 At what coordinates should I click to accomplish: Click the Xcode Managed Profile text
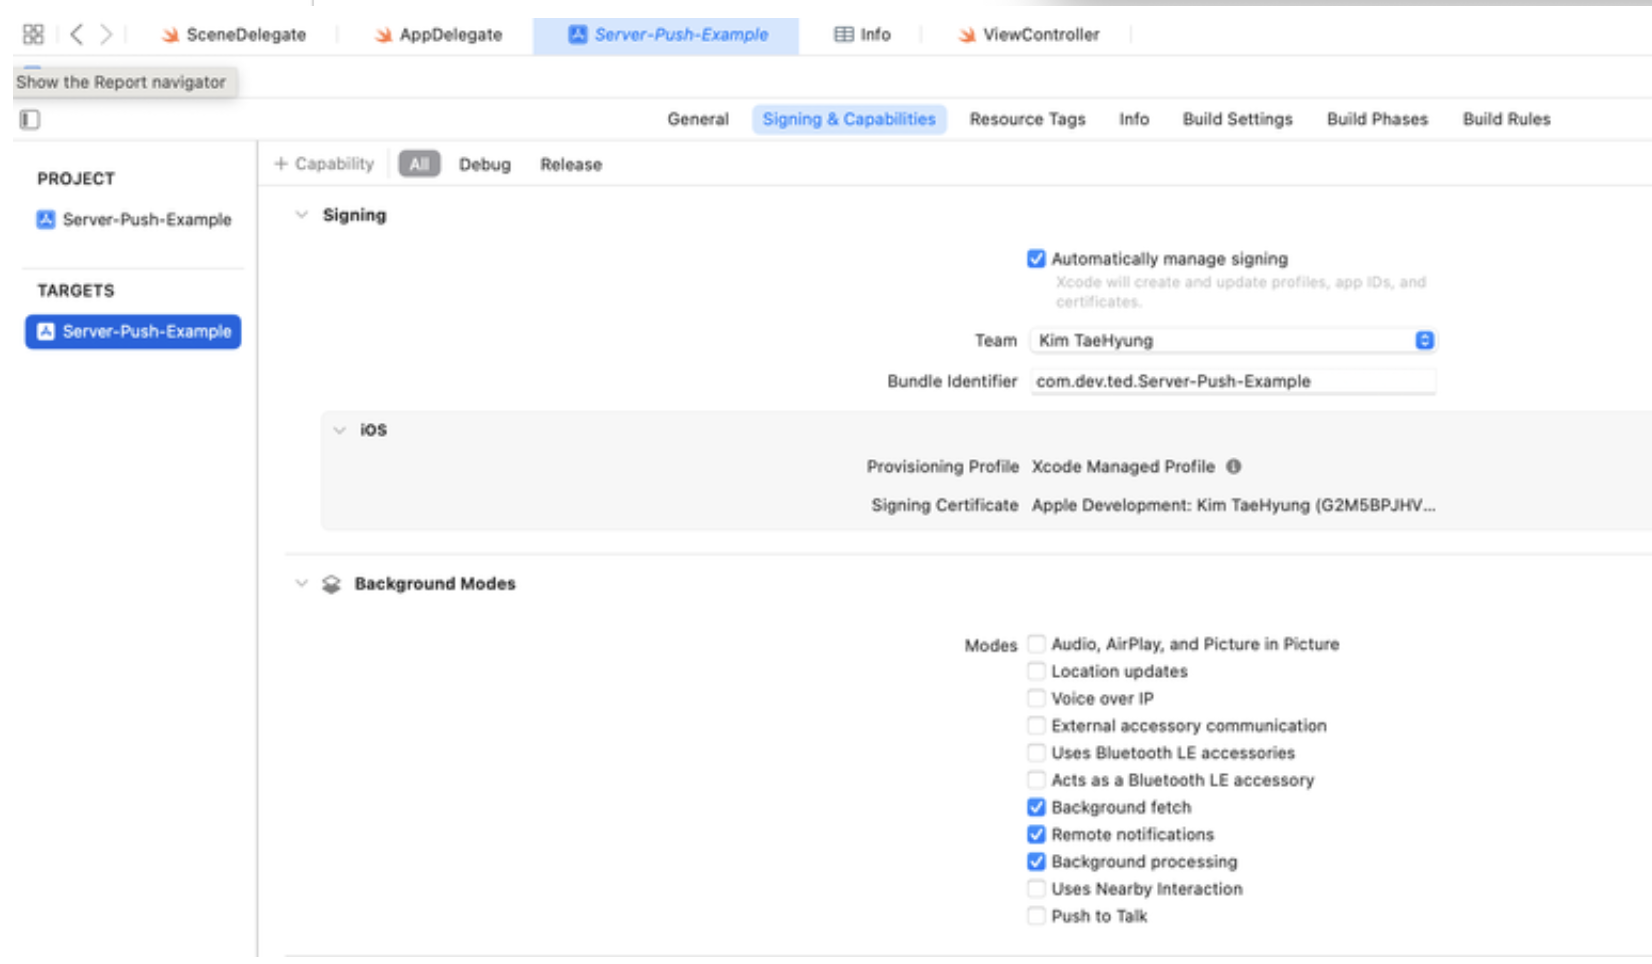pos(1123,467)
